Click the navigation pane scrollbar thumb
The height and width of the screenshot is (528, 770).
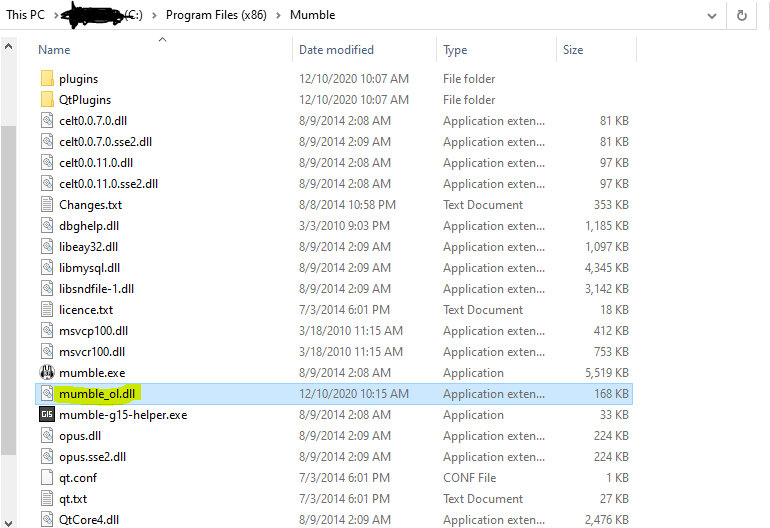tap(8, 290)
